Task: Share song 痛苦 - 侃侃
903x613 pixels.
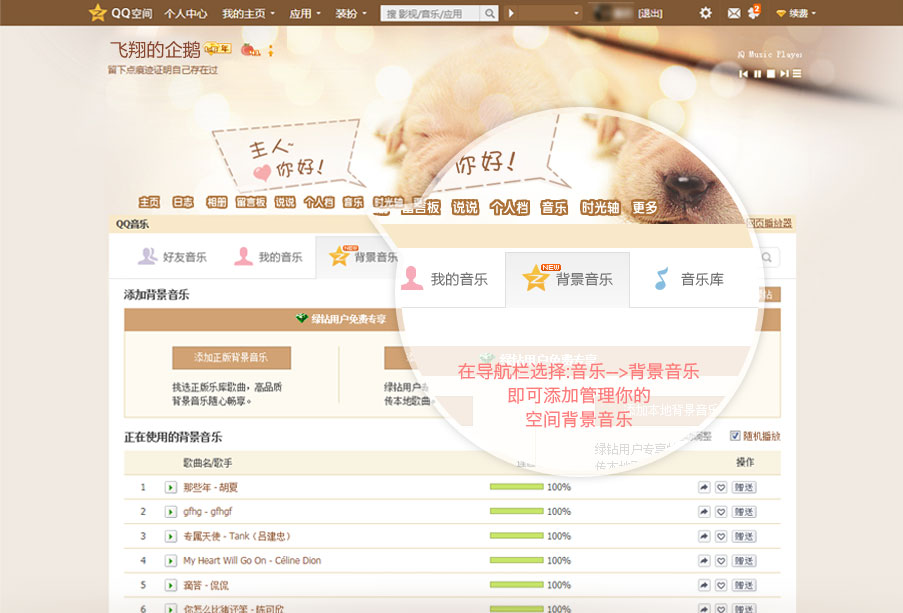Action: [x=704, y=585]
